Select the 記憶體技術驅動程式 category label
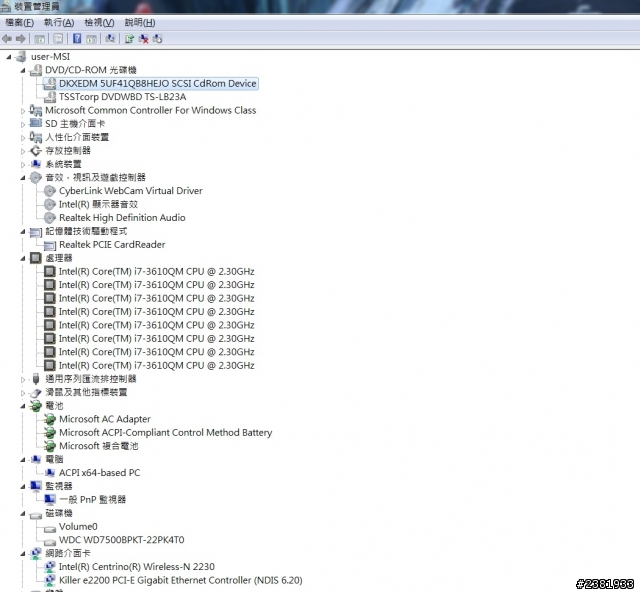 pyautogui.click(x=86, y=231)
